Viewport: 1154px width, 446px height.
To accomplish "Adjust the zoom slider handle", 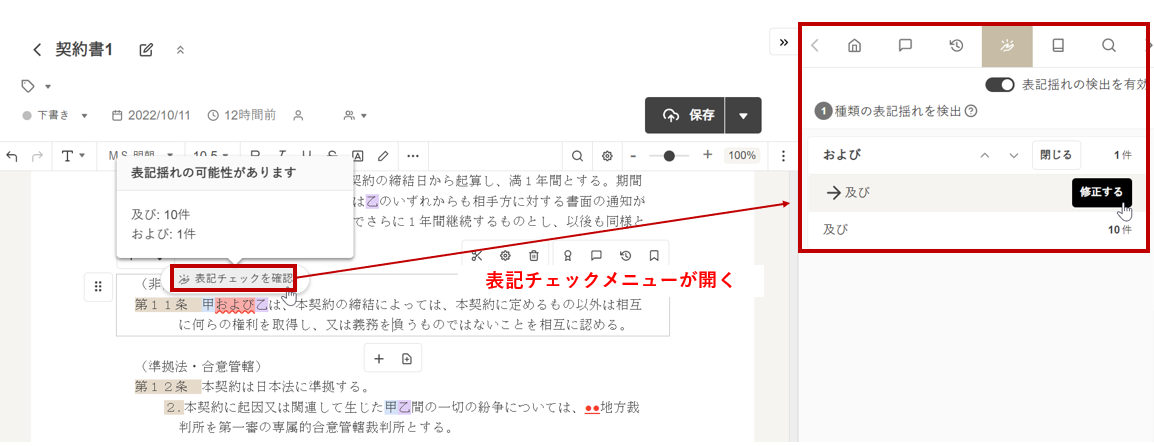I will click(x=669, y=156).
